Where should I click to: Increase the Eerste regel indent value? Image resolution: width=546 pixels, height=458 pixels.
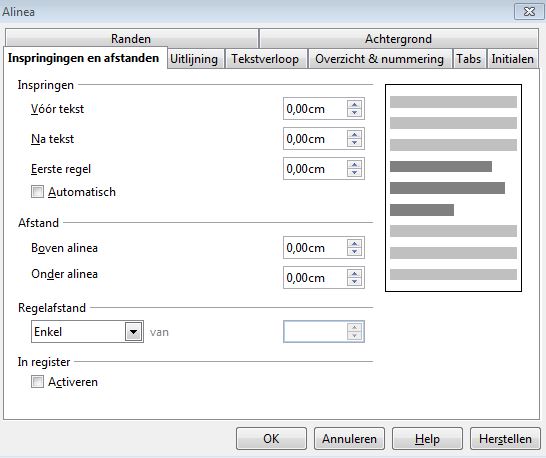click(x=354, y=165)
